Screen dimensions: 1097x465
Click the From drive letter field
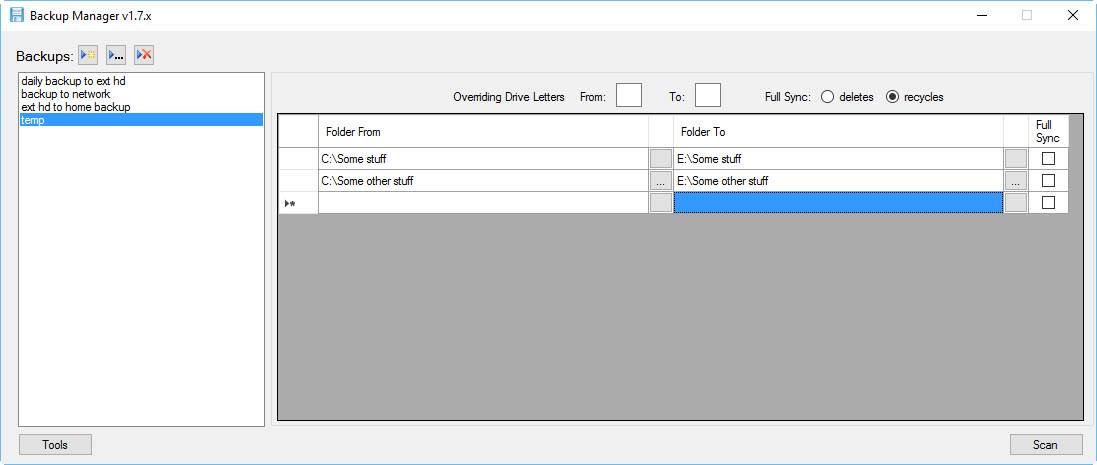point(628,95)
